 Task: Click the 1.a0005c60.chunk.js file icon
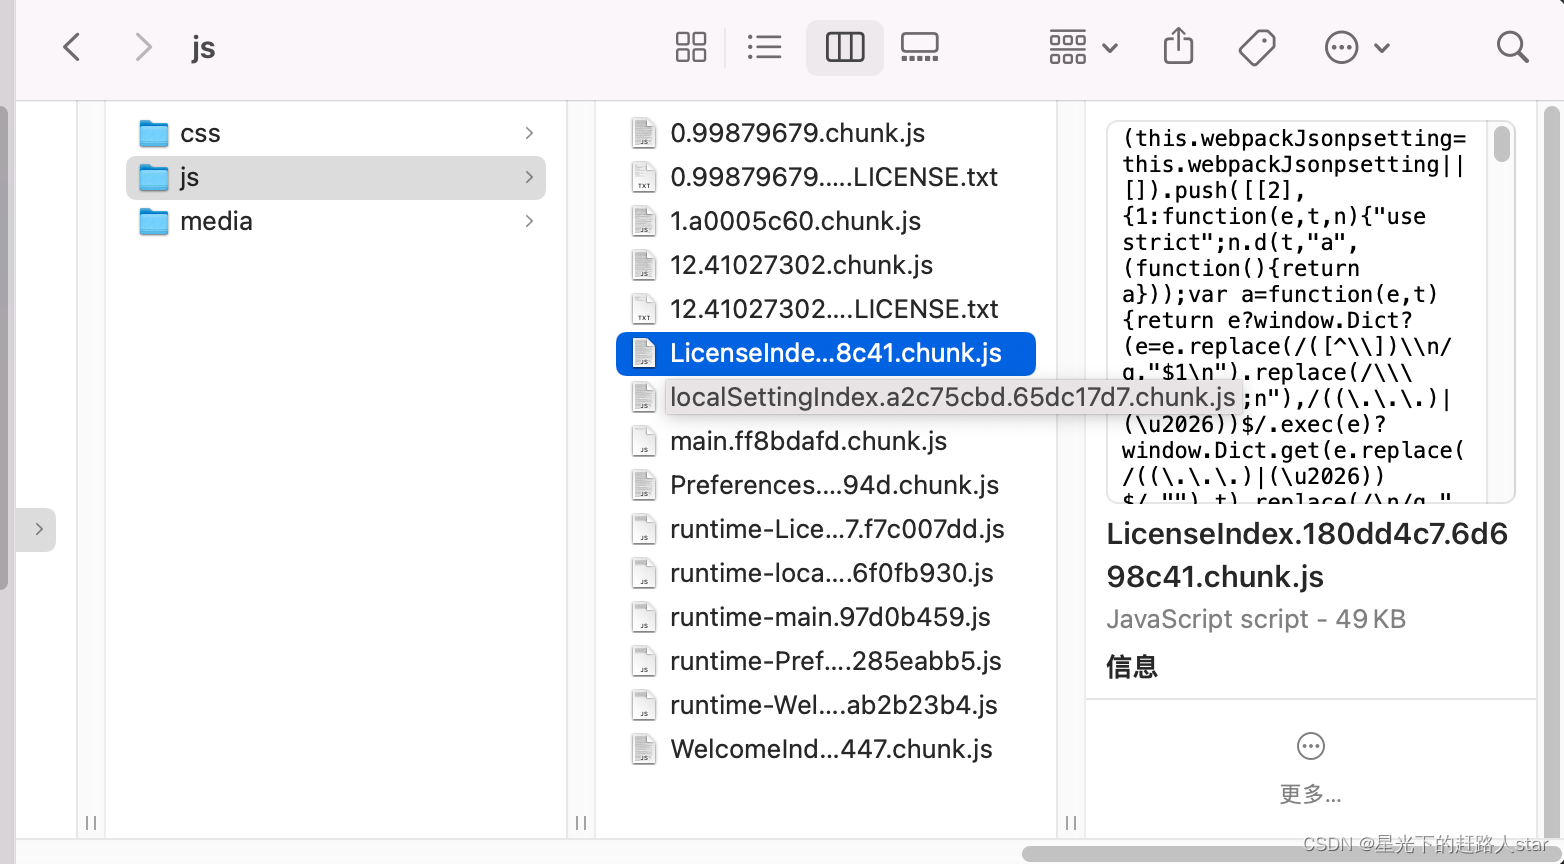[x=644, y=221]
